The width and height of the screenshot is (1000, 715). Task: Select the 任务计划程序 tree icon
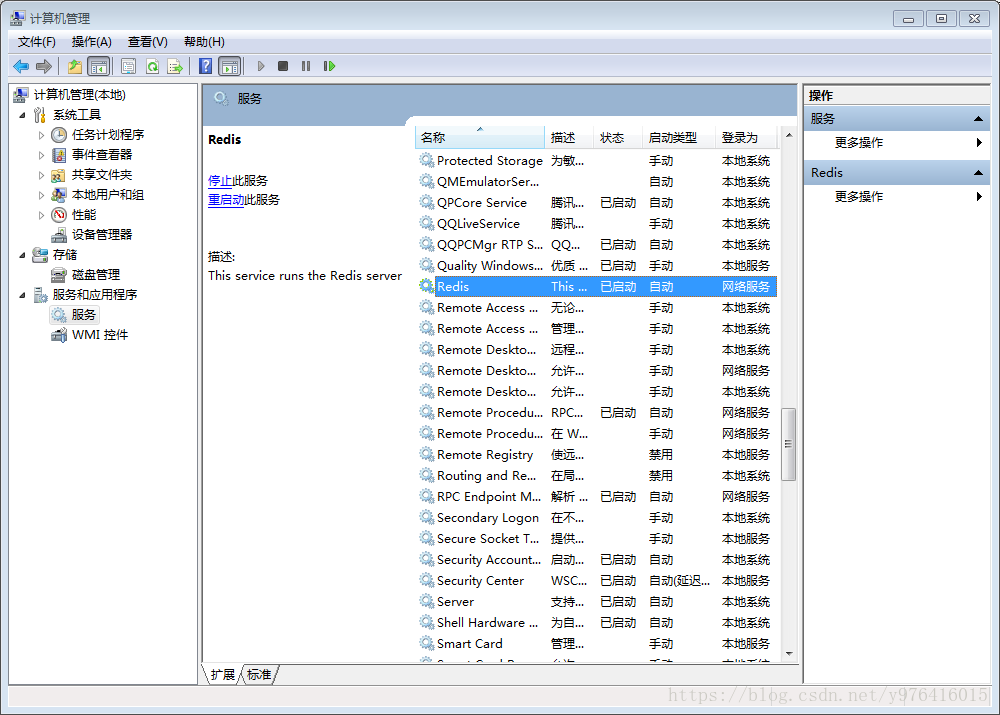(59, 135)
